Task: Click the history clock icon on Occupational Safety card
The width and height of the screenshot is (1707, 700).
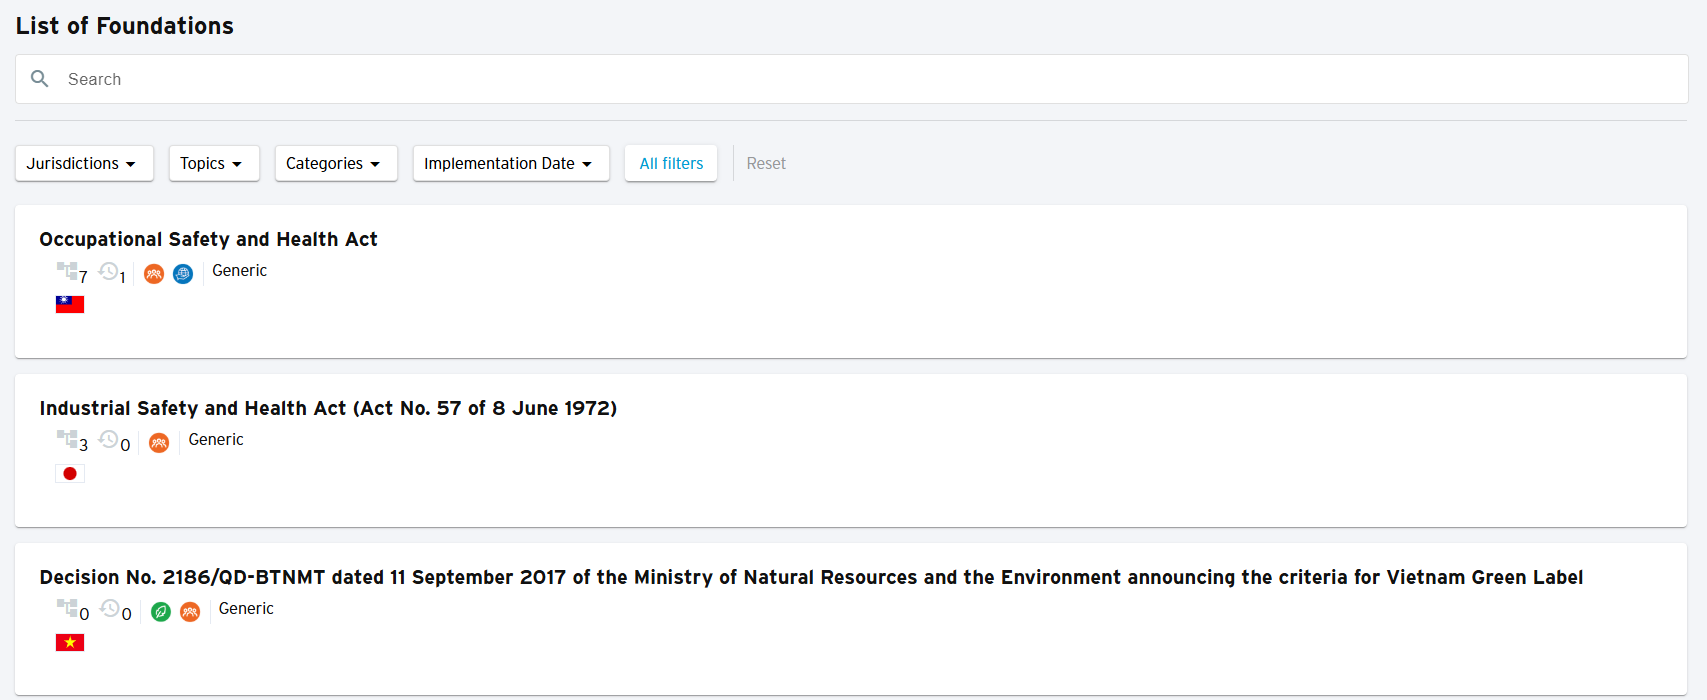Action: (109, 271)
